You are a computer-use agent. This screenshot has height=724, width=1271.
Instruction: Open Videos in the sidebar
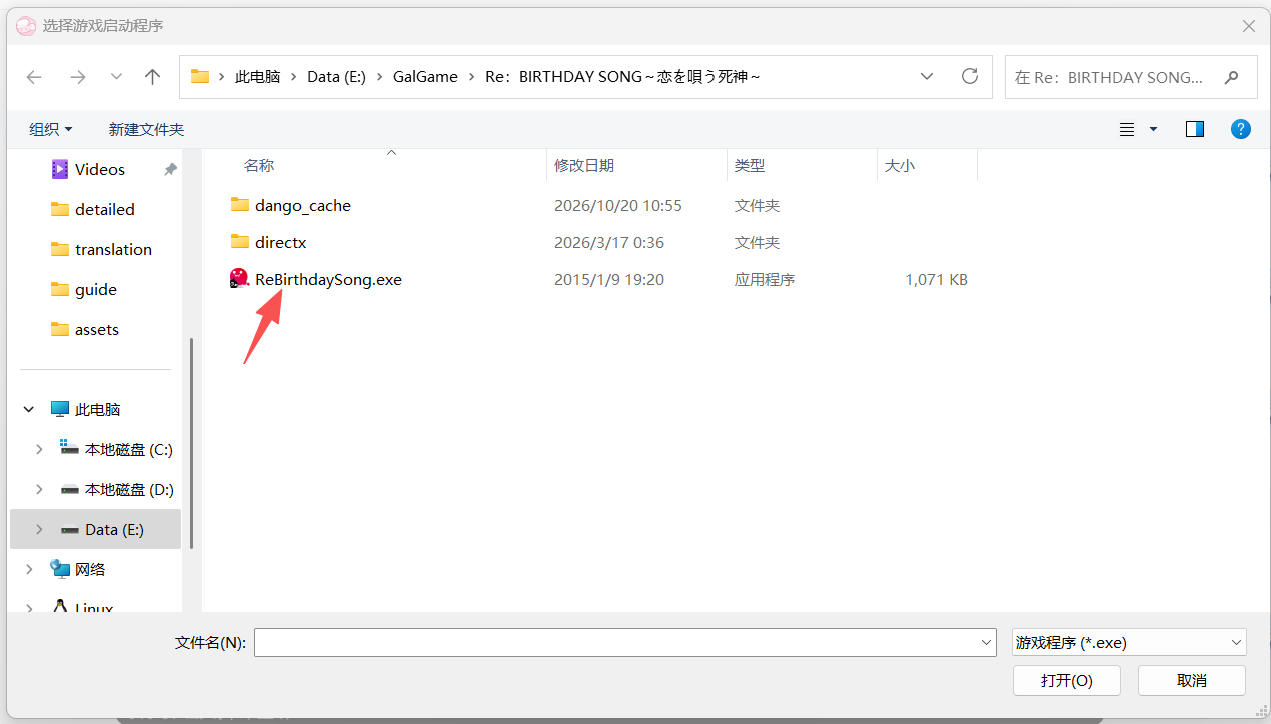[x=100, y=169]
